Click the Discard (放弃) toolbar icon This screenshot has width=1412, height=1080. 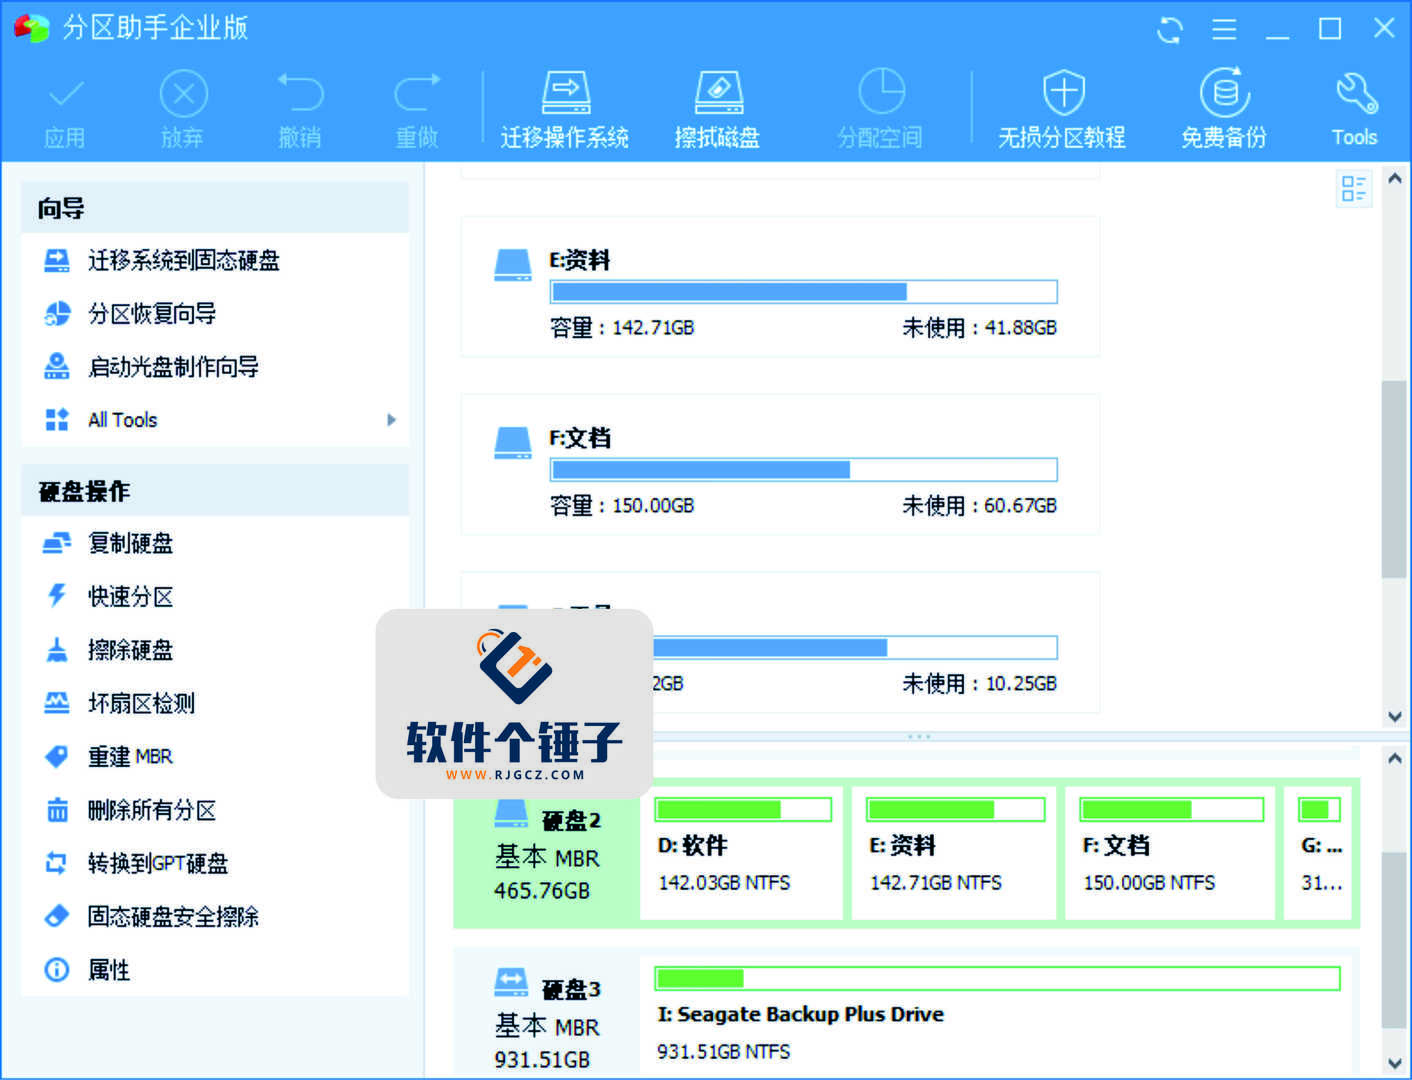point(183,95)
